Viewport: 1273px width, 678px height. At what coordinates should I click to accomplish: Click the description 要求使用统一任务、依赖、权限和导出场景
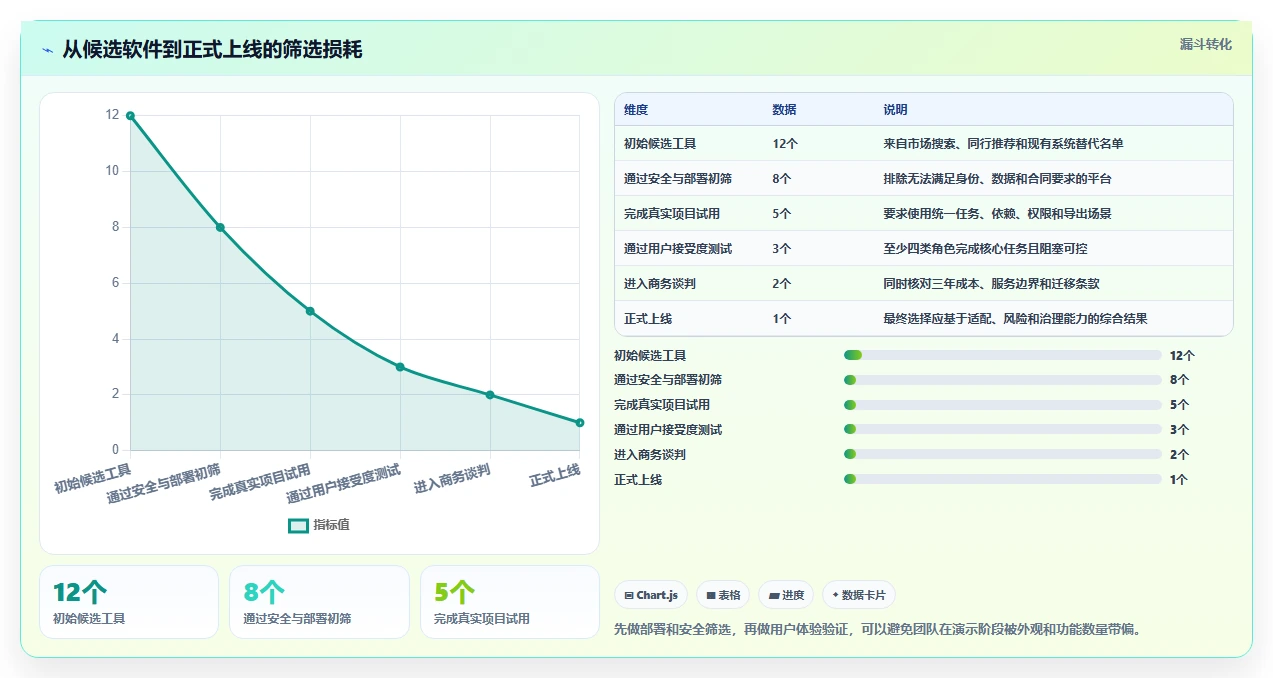[x=997, y=214]
